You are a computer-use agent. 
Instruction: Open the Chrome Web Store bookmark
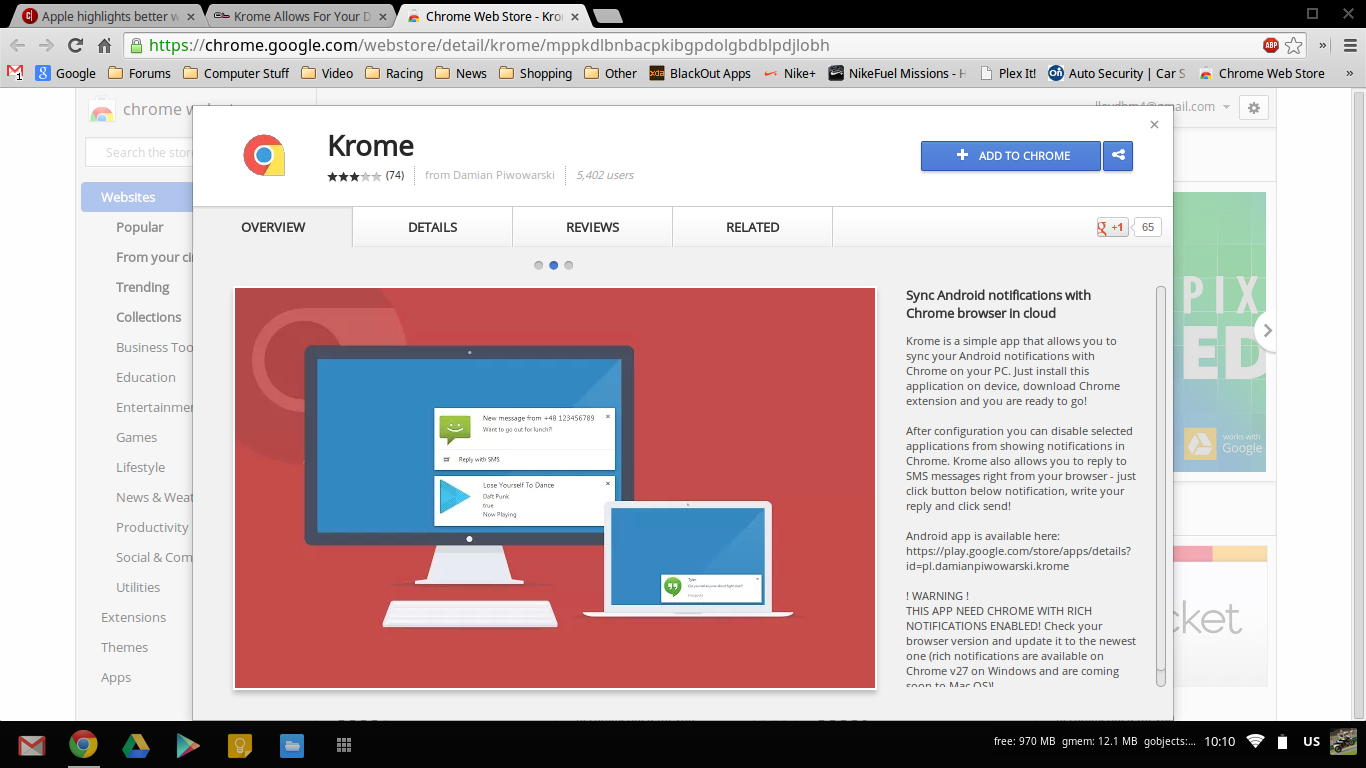pyautogui.click(x=1262, y=73)
